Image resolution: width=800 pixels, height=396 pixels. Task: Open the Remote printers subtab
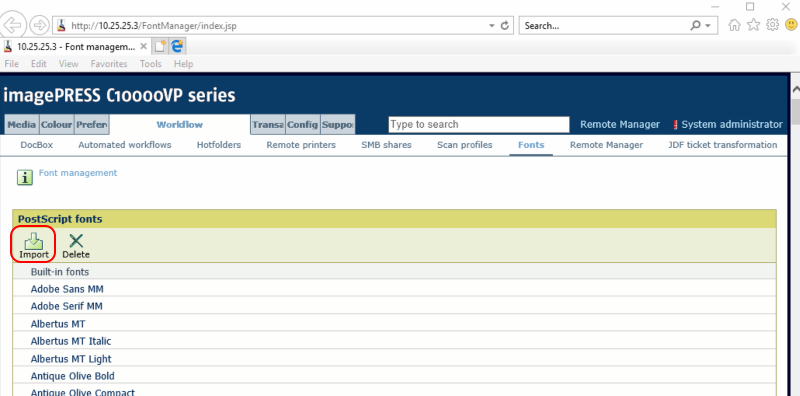click(x=301, y=145)
